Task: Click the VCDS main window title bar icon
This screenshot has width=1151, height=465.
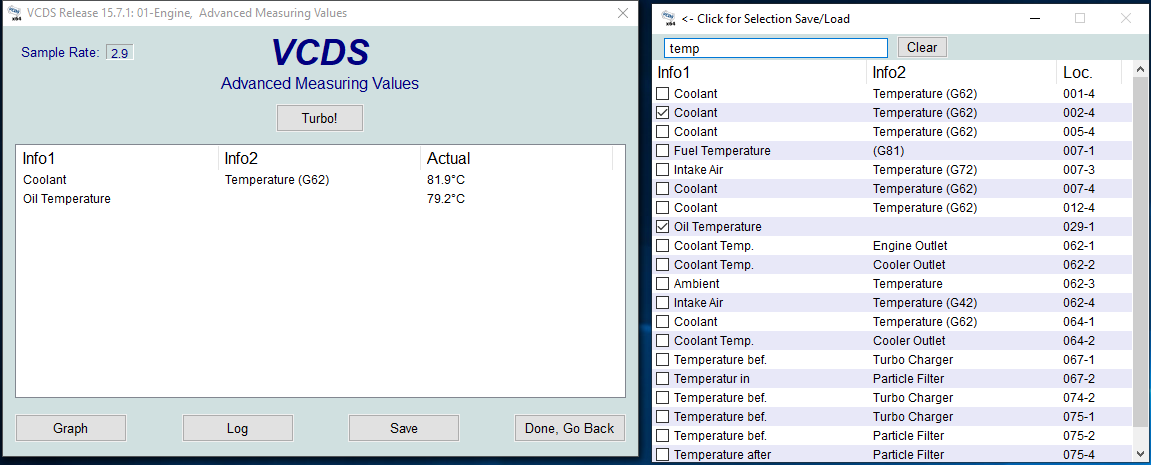Action: tap(12, 13)
